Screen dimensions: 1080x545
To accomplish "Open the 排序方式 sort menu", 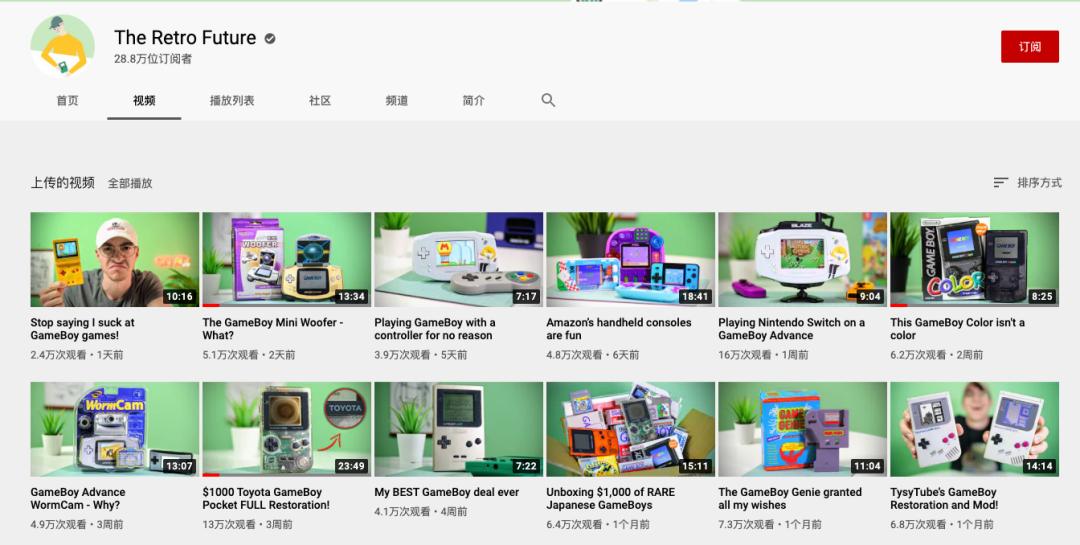I will click(x=1027, y=183).
